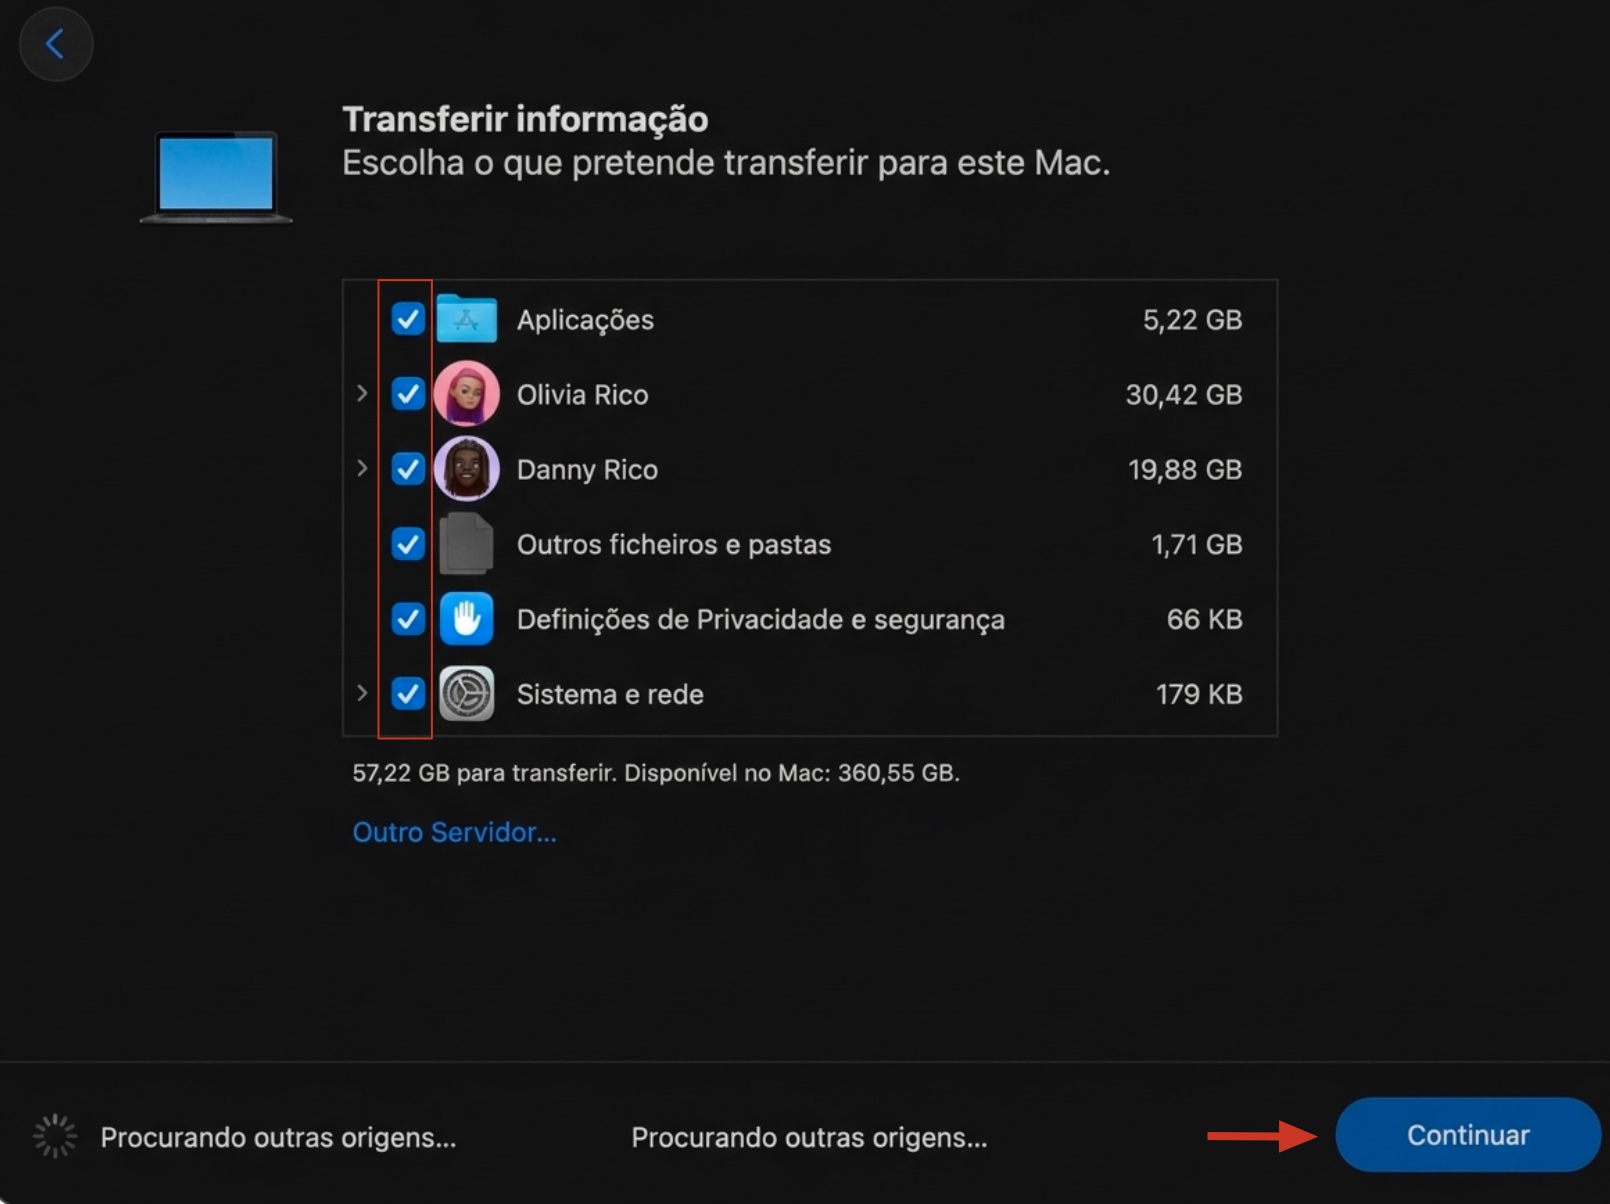Open Outro Servidor link
This screenshot has height=1204, width=1610.
click(455, 832)
